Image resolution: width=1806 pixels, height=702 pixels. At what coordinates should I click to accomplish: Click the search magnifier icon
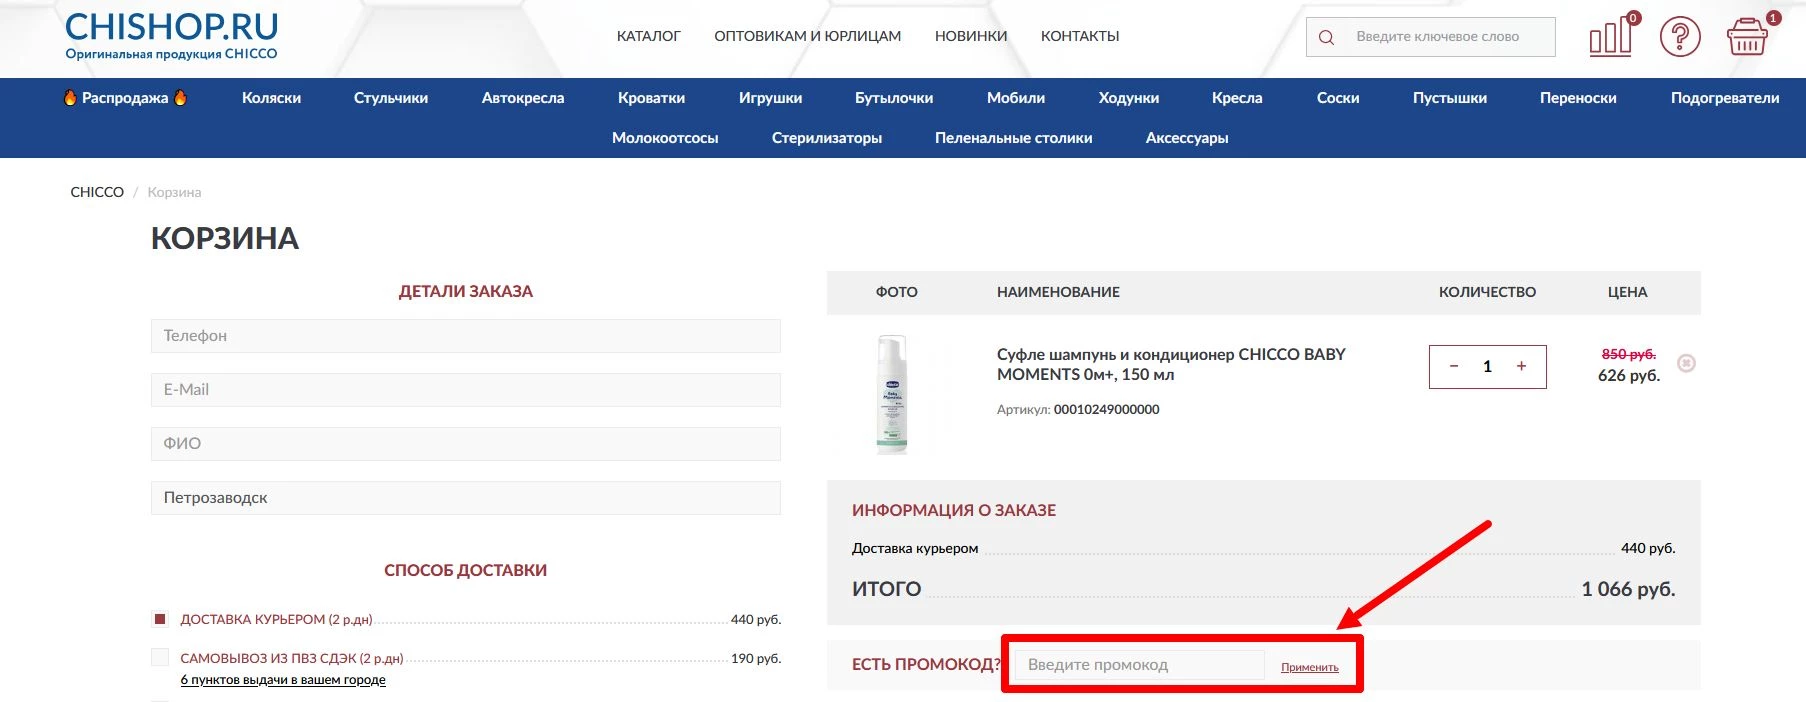tap(1327, 38)
